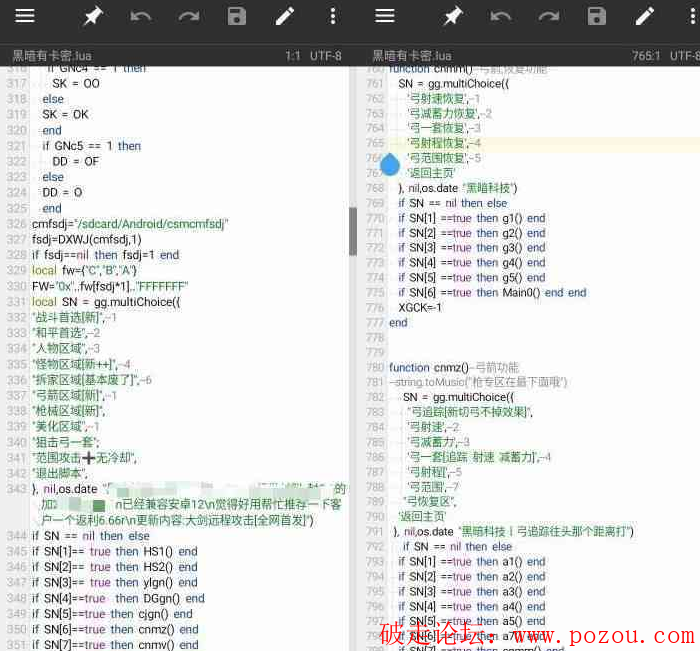Click the right editor file name 黑暗有卡密.lua
Viewport: 700px width, 651px height.
click(x=412, y=56)
